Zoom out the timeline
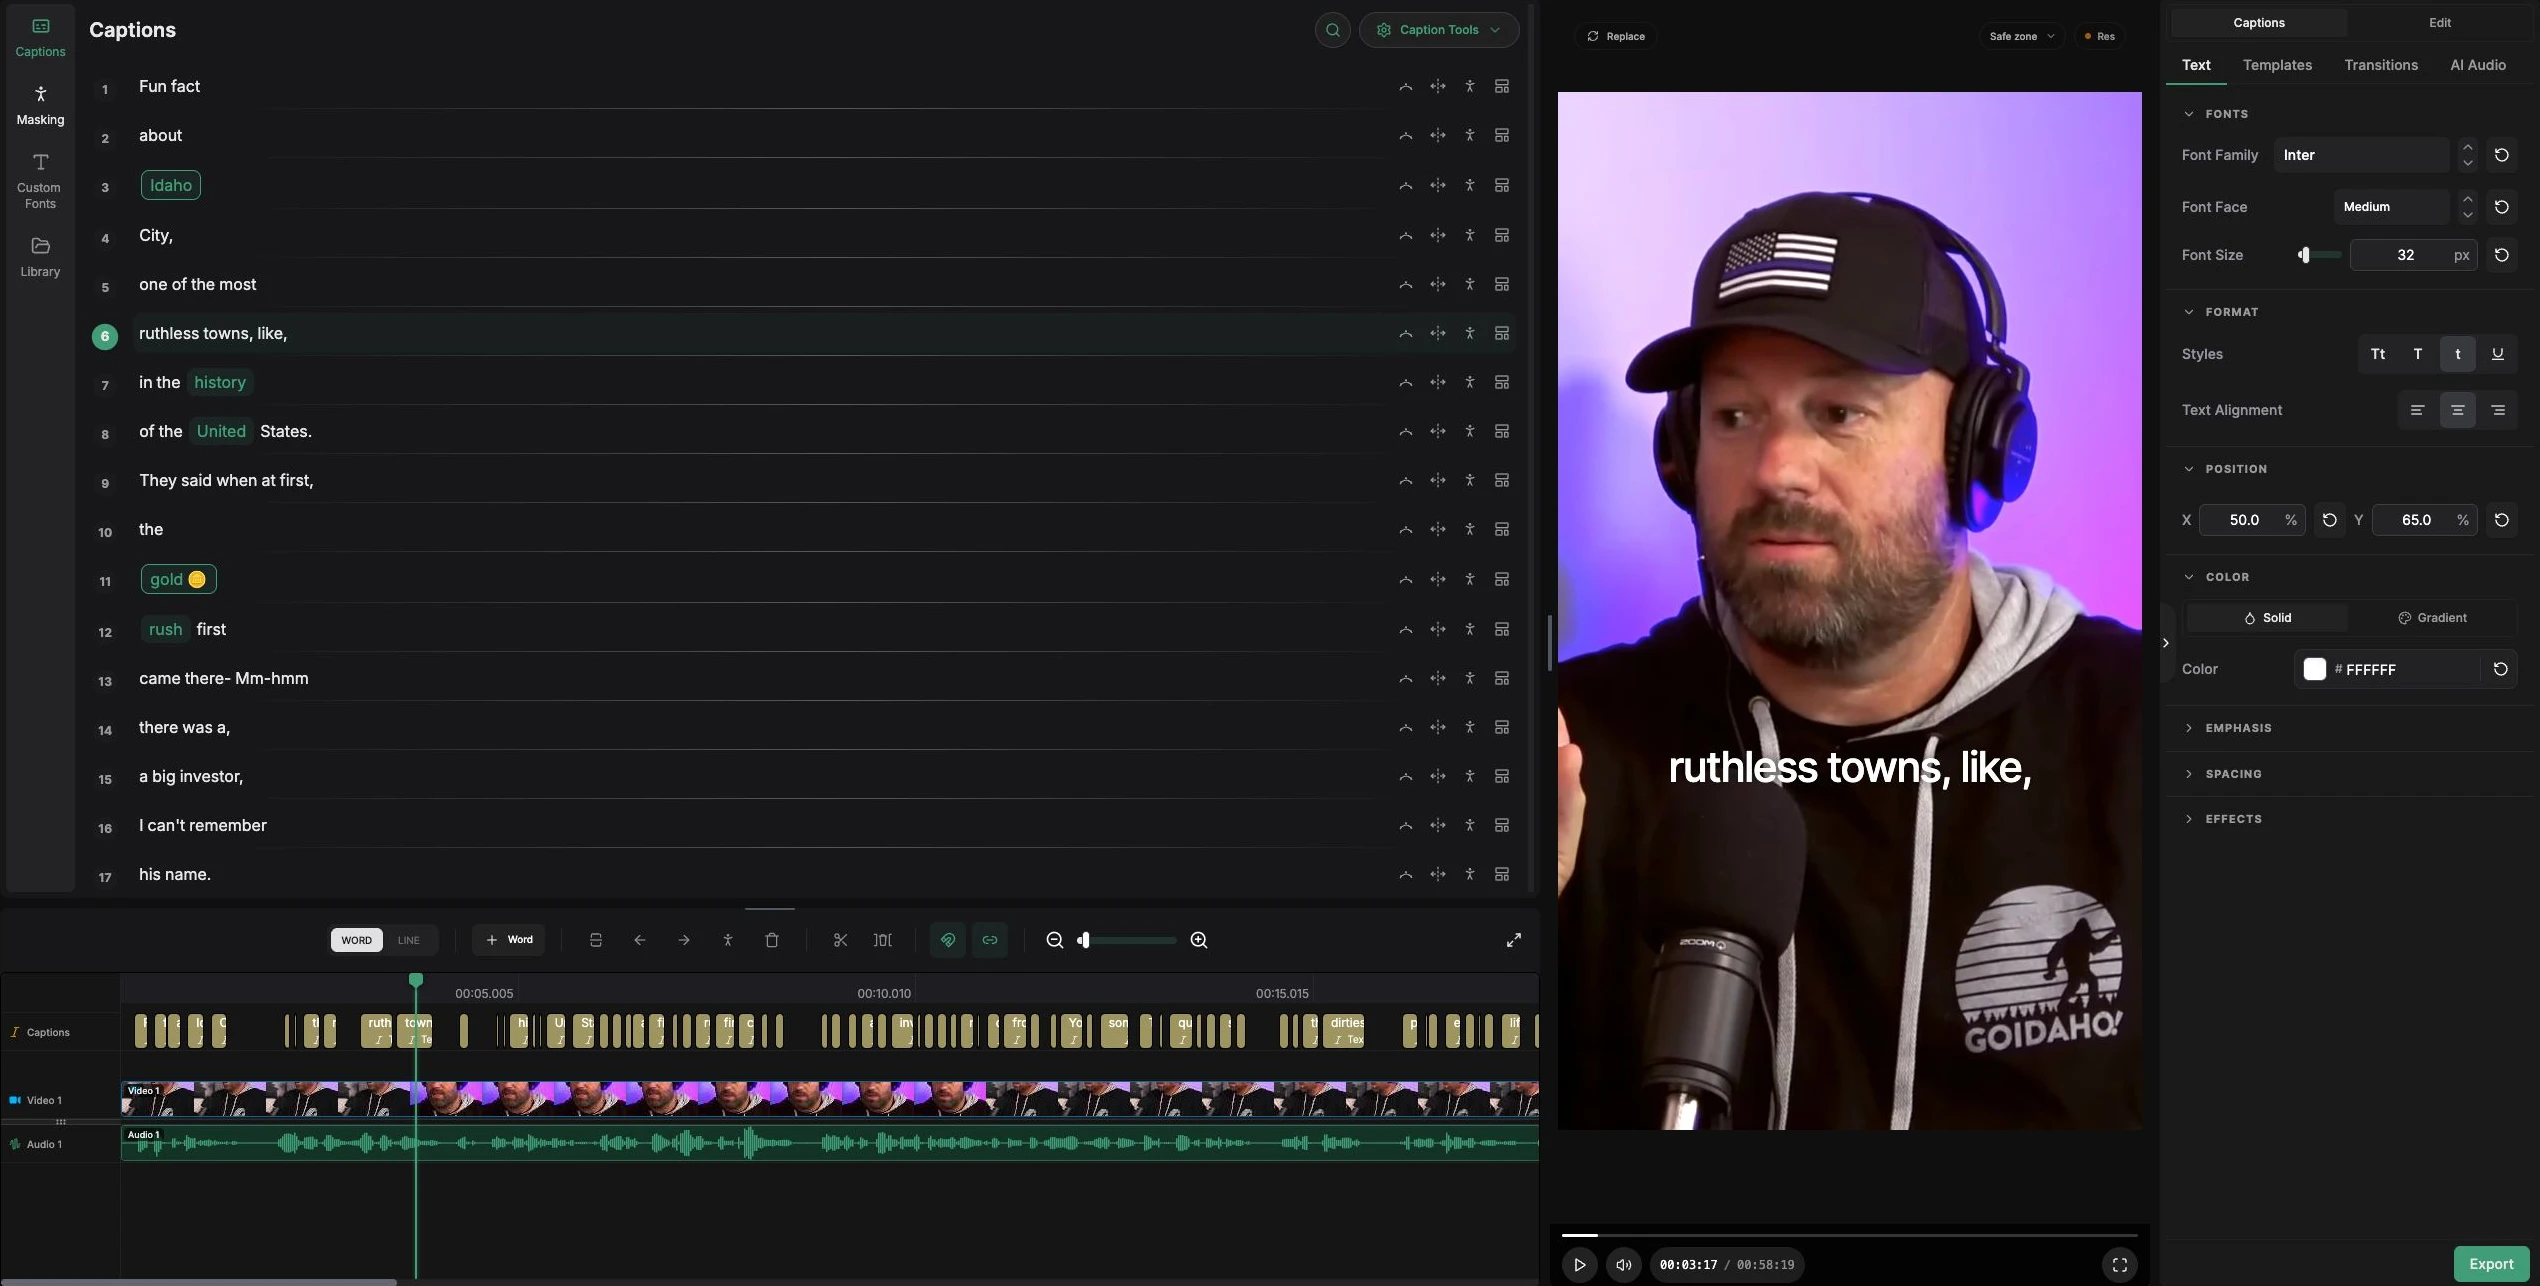 pos(1054,940)
